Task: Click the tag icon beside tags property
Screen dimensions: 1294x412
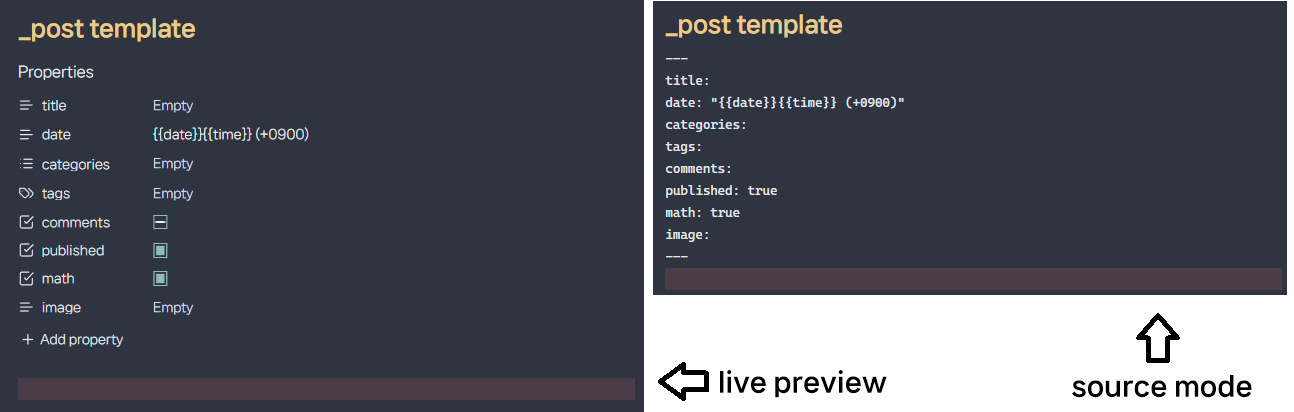Action: coord(27,193)
